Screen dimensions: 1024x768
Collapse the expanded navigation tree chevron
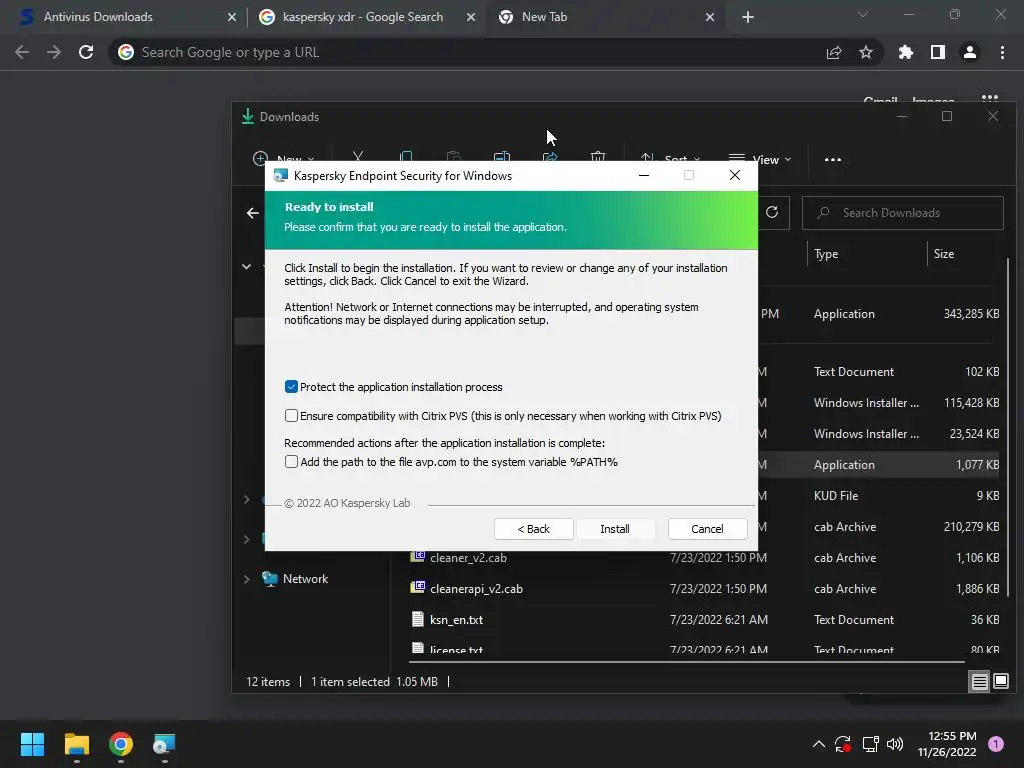[246, 266]
